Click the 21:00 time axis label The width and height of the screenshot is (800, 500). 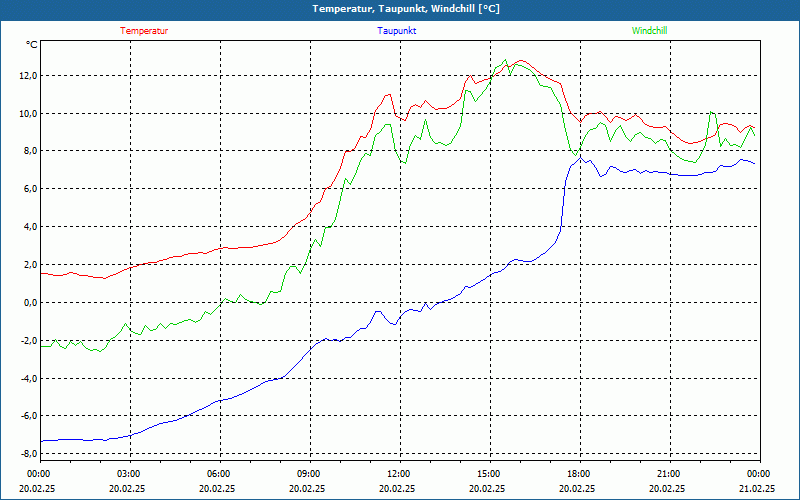pyautogui.click(x=670, y=474)
